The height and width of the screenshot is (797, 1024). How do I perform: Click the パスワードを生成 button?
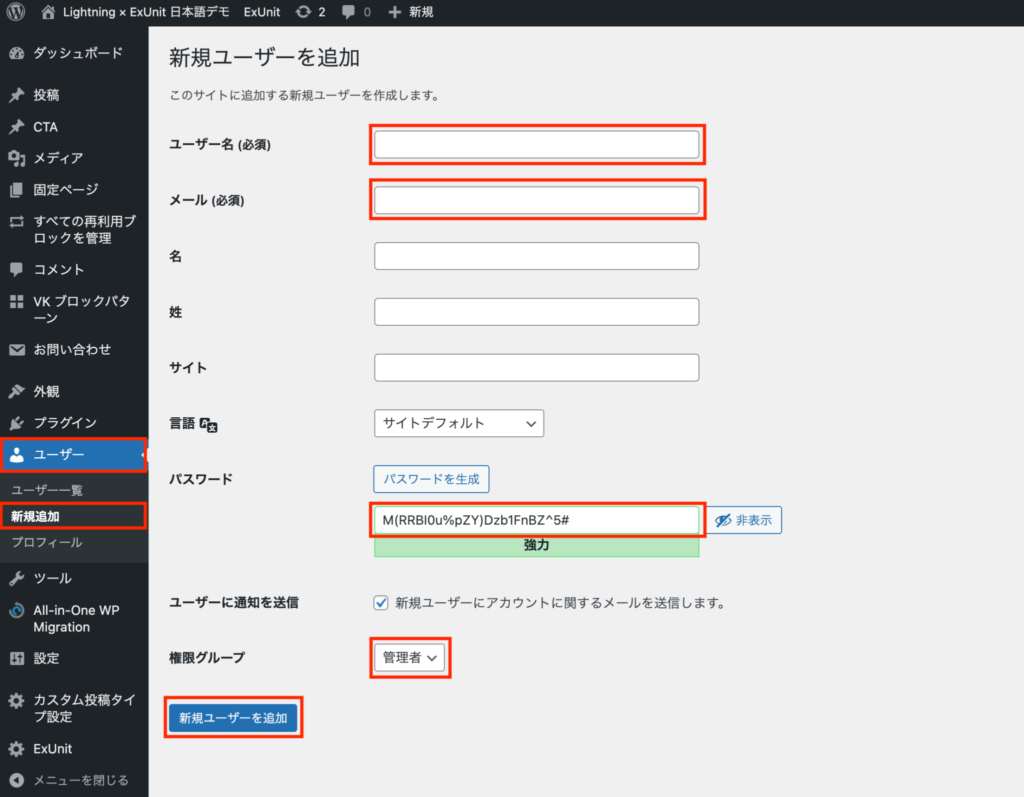tap(431, 479)
